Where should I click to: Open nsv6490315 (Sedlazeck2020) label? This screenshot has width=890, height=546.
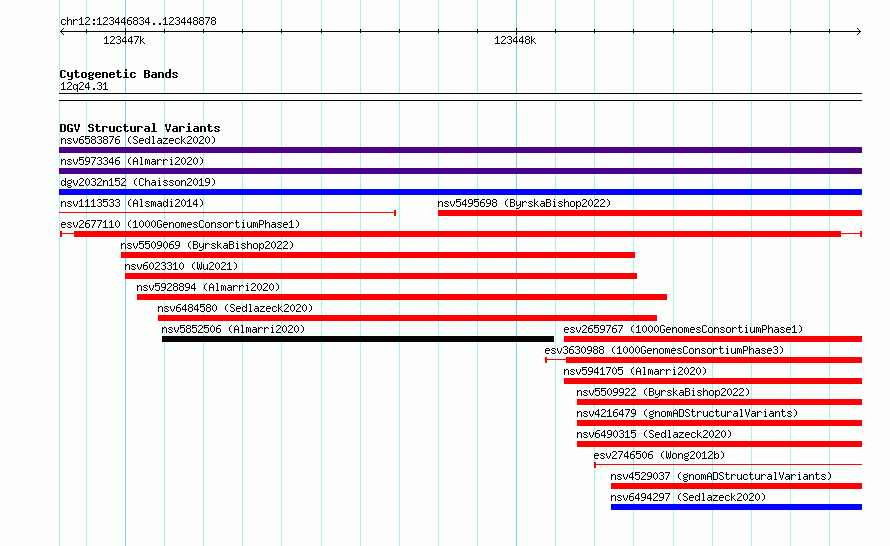[x=654, y=434]
